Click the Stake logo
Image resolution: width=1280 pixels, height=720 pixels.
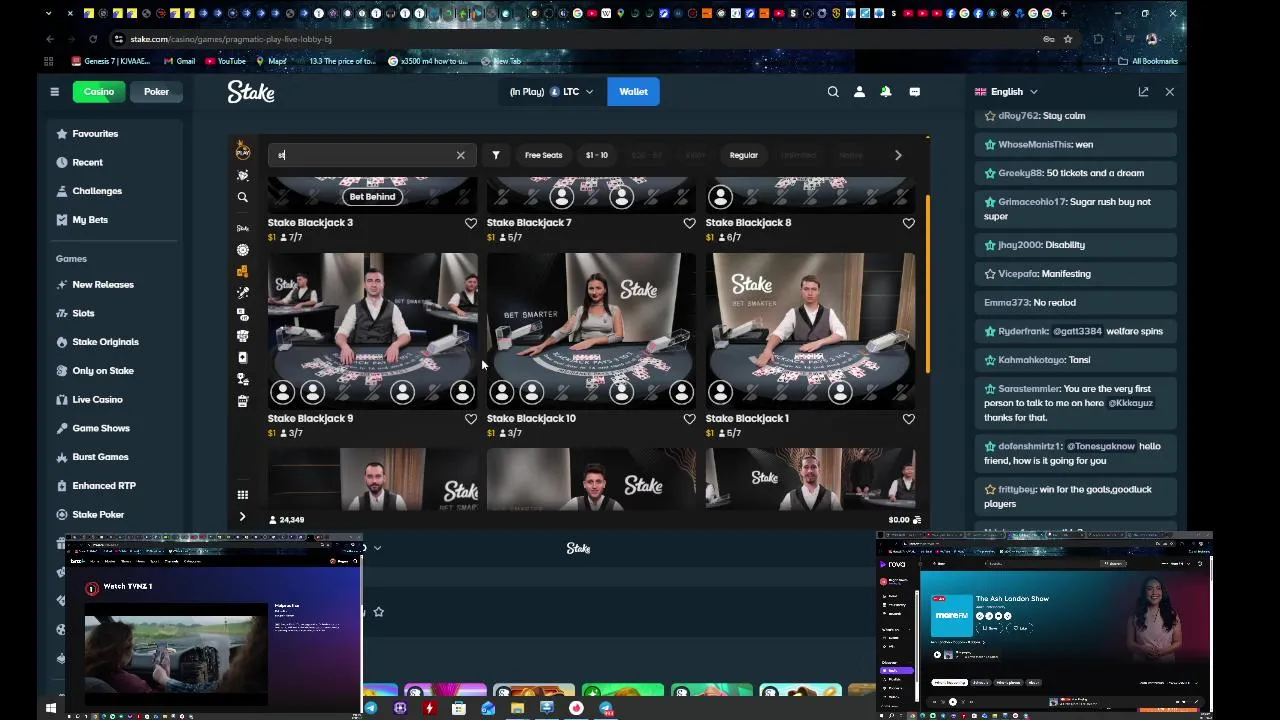point(250,92)
